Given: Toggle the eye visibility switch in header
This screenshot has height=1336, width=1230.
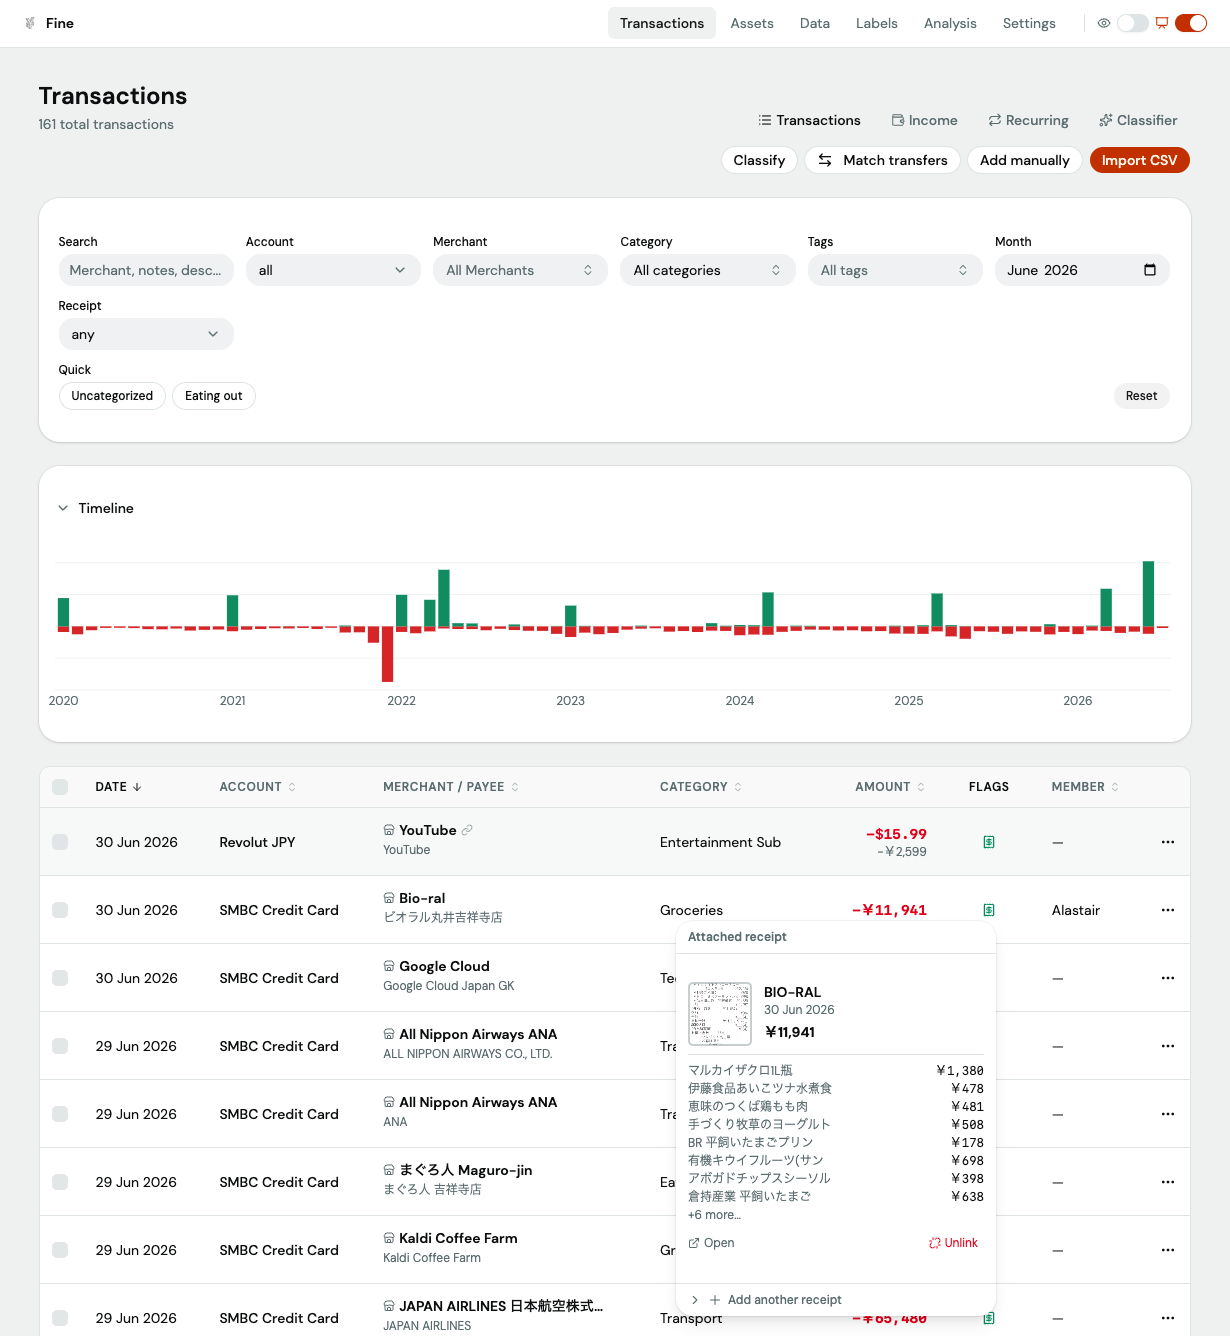Looking at the screenshot, I should coord(1132,23).
